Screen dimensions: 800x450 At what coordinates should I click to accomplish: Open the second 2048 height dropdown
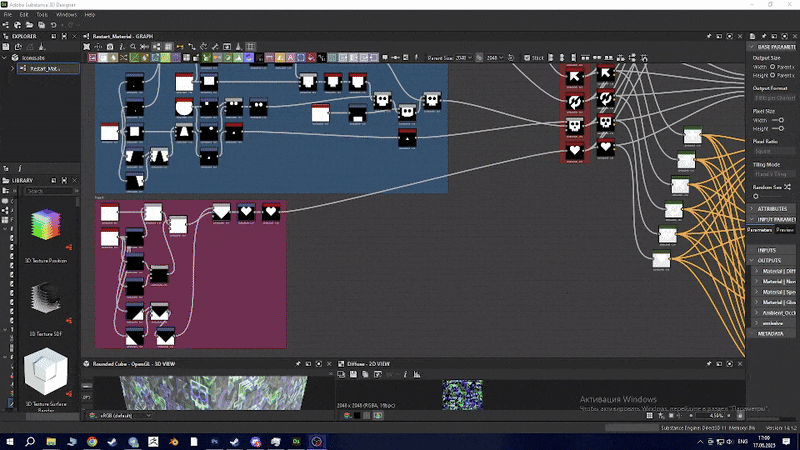[x=495, y=58]
